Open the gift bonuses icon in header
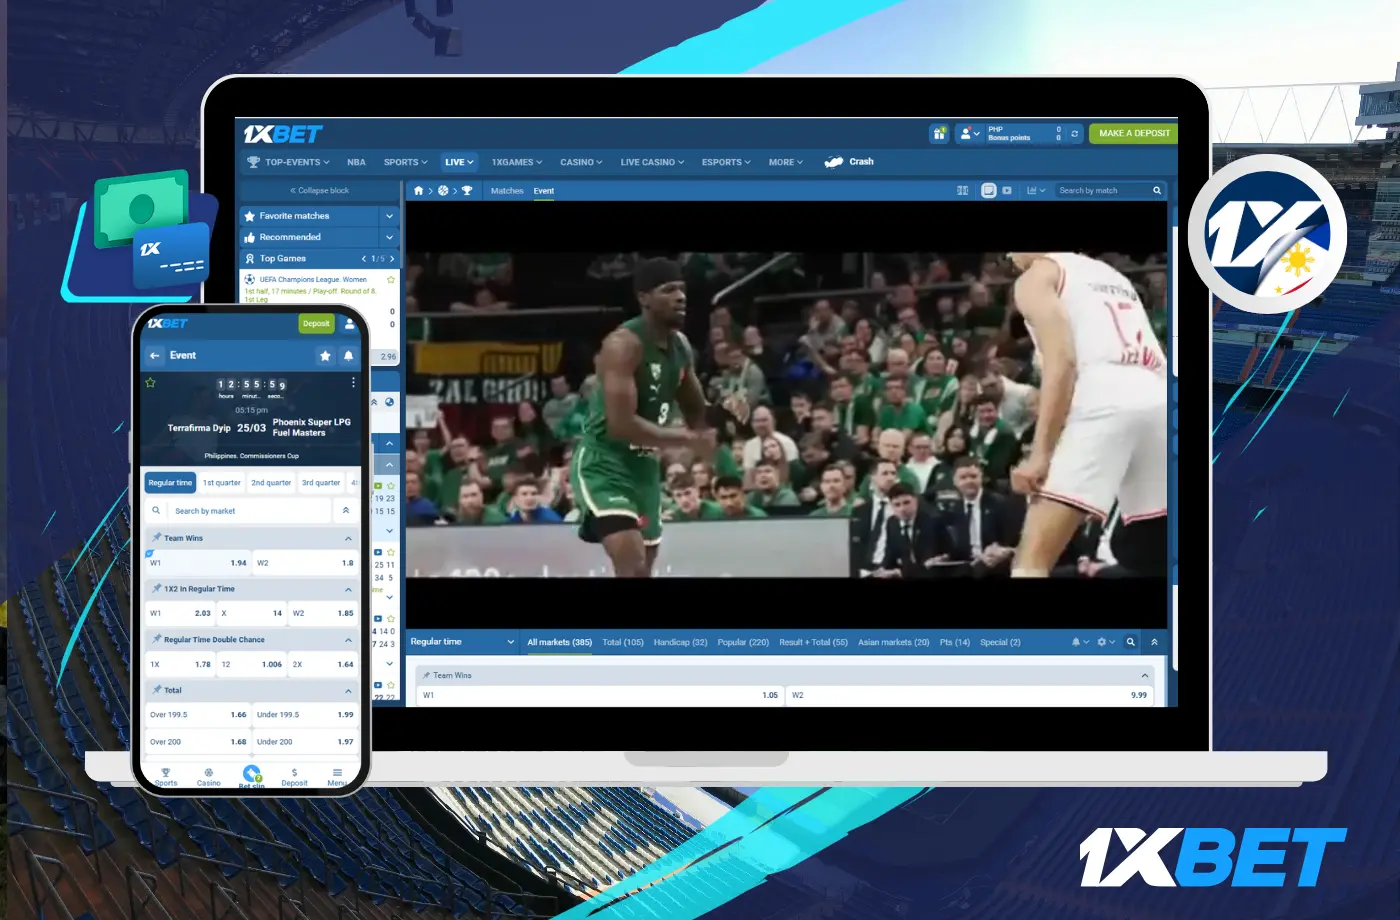 (x=939, y=133)
